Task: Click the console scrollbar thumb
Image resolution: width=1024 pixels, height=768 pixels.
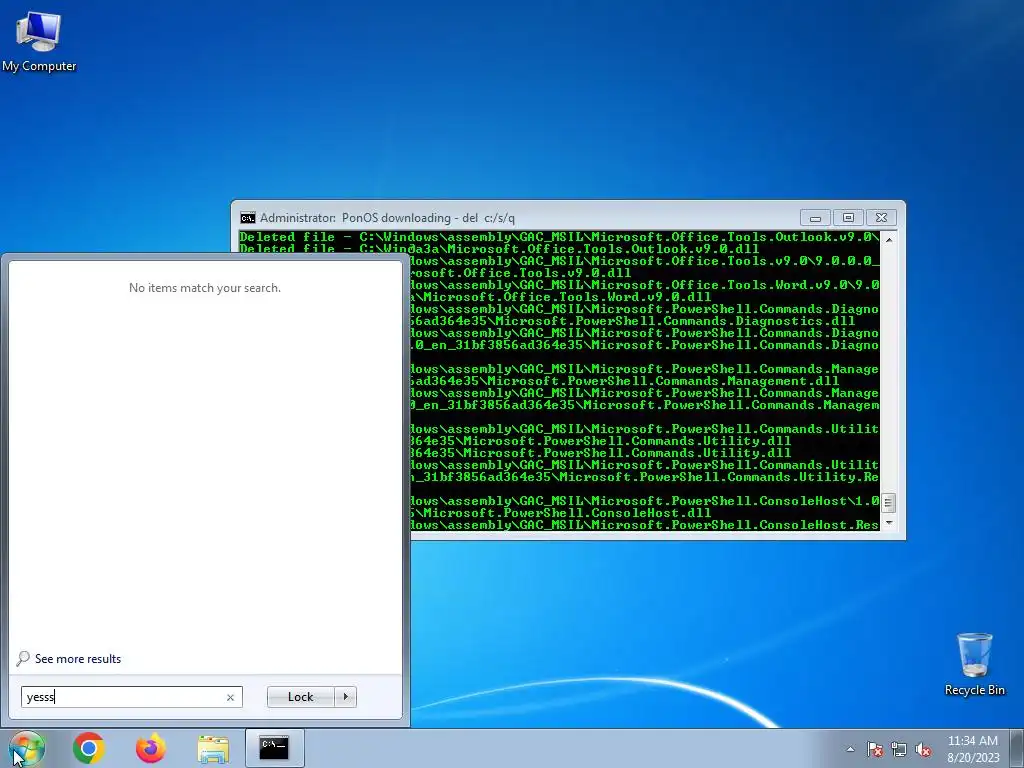Action: coord(888,503)
